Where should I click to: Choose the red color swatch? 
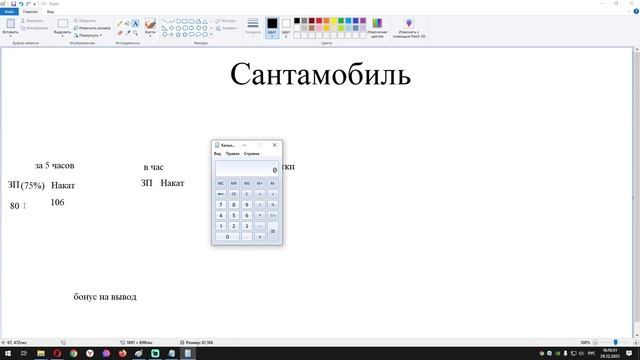click(319, 20)
